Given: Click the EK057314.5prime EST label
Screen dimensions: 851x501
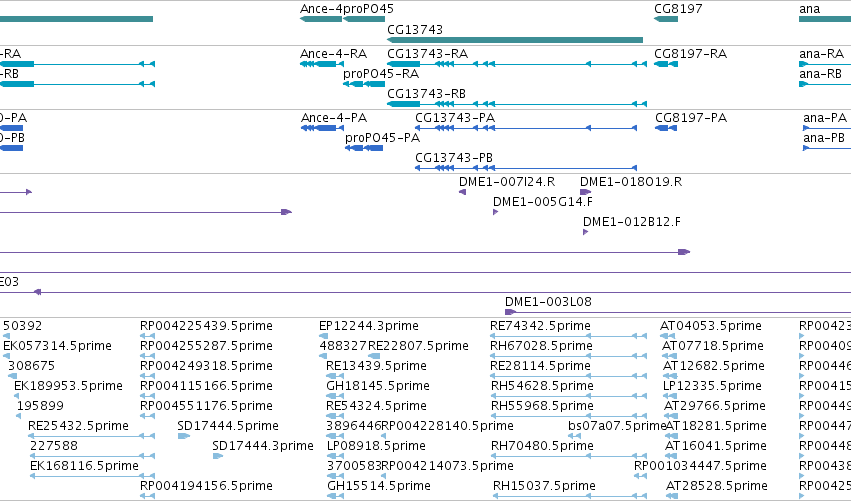Looking at the screenshot, I should tap(57, 346).
